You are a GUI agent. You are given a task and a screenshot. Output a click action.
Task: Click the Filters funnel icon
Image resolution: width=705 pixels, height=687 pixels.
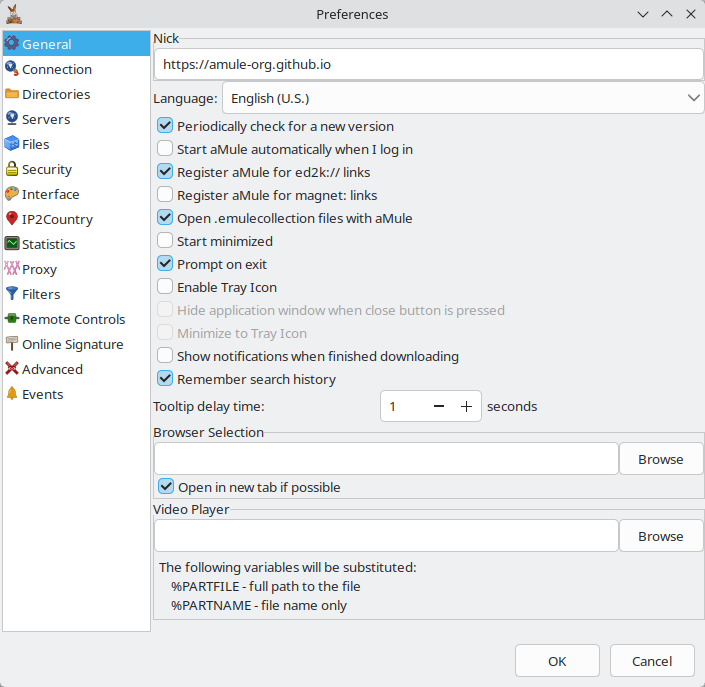pyautogui.click(x=12, y=294)
